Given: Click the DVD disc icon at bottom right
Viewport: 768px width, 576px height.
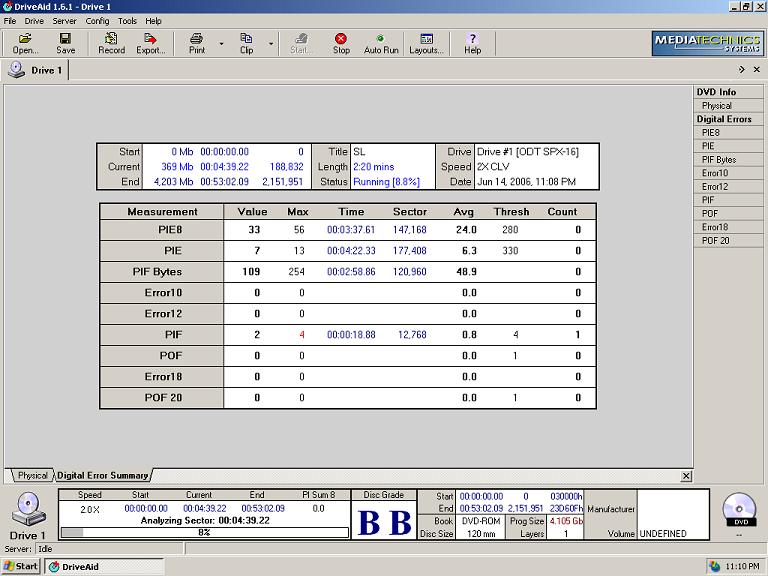Looking at the screenshot, I should pyautogui.click(x=739, y=509).
